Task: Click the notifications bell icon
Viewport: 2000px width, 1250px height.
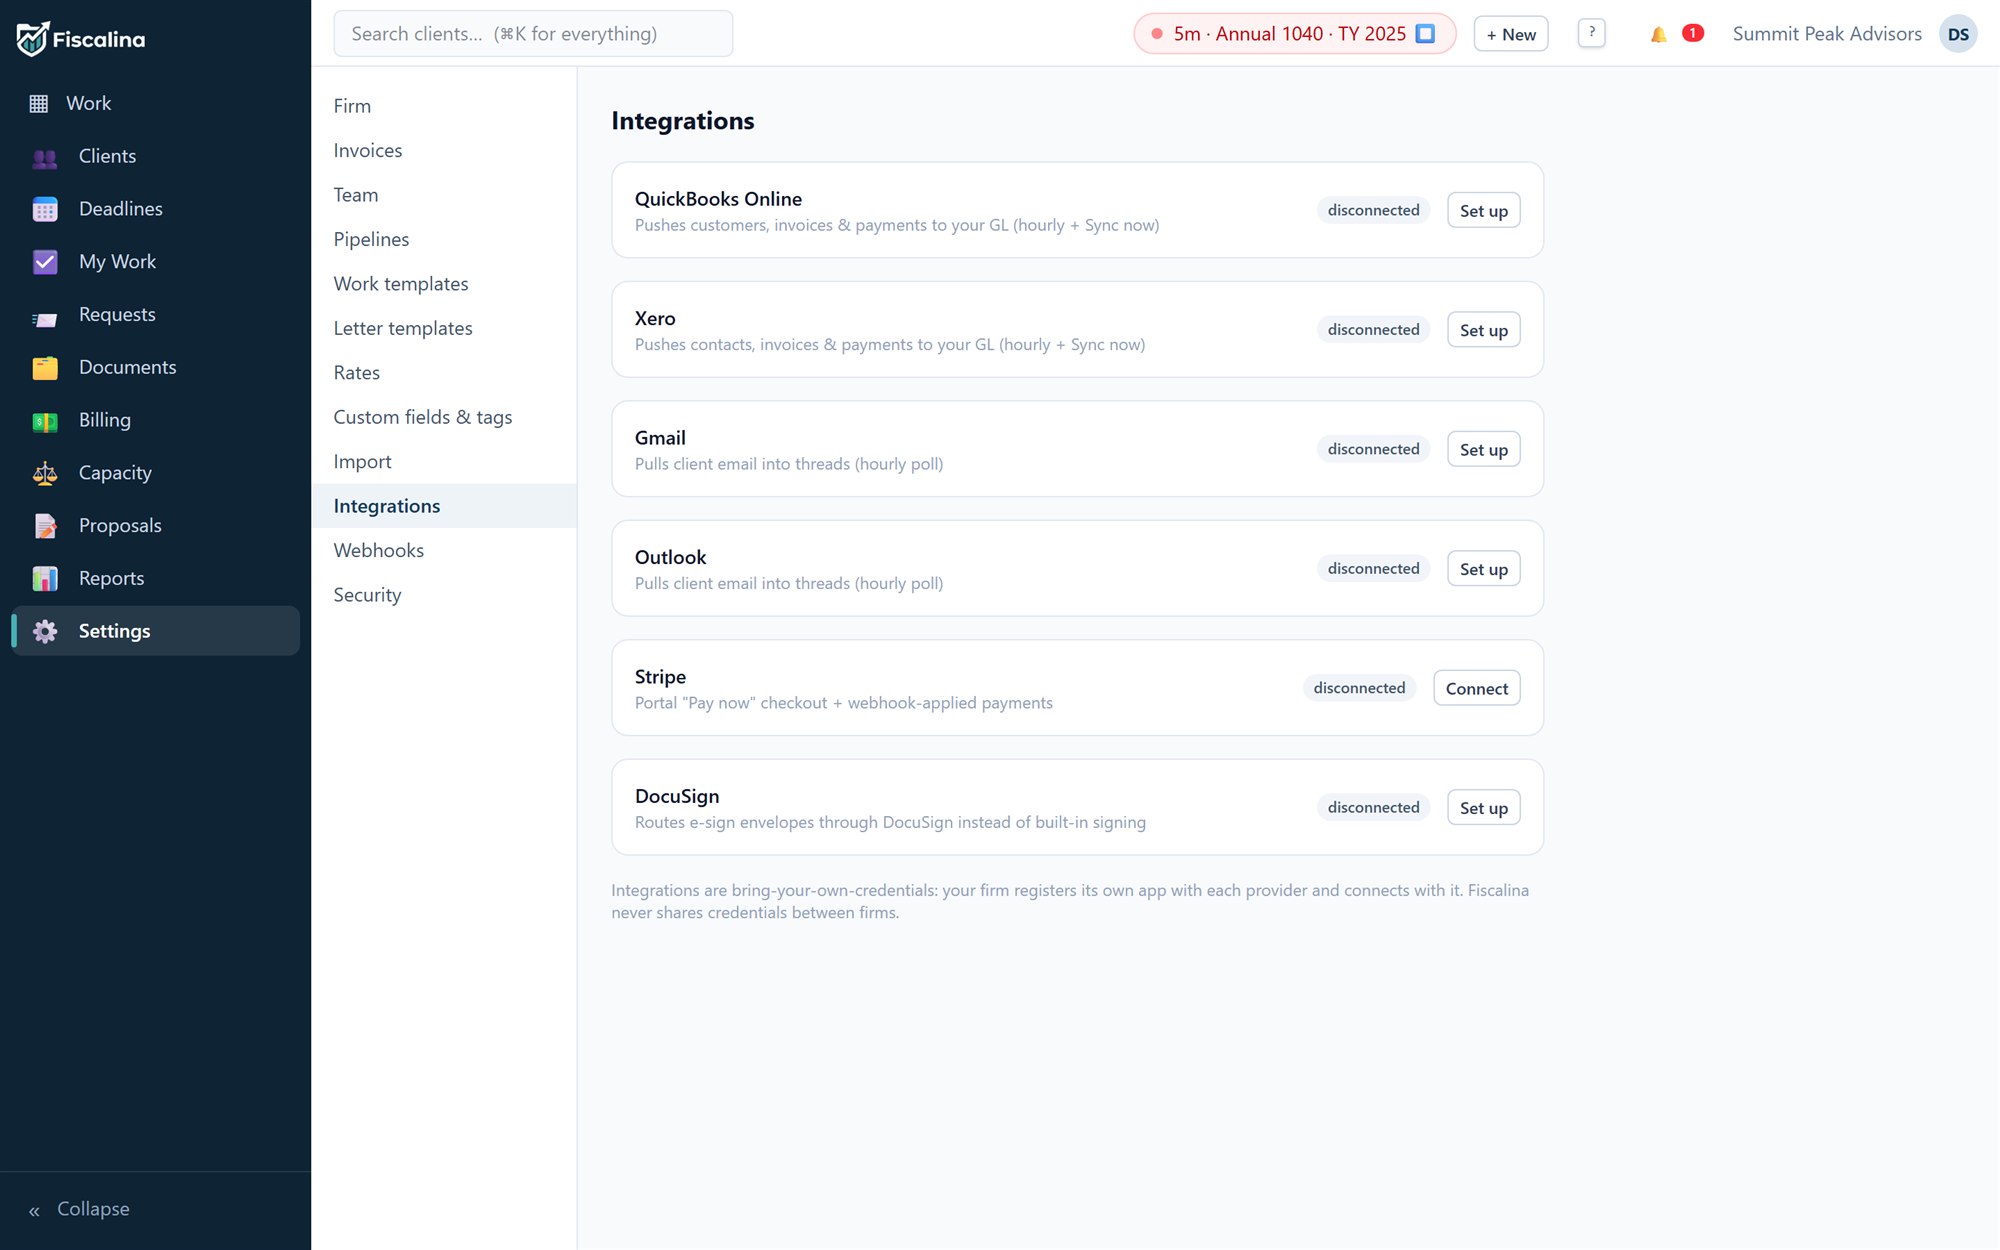Action: (1658, 34)
